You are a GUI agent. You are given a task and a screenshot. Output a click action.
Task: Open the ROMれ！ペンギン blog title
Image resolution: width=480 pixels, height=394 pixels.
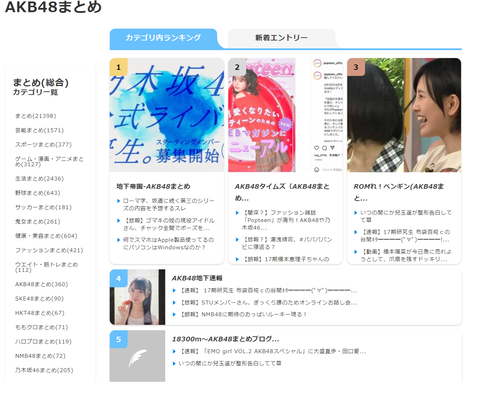tap(399, 192)
